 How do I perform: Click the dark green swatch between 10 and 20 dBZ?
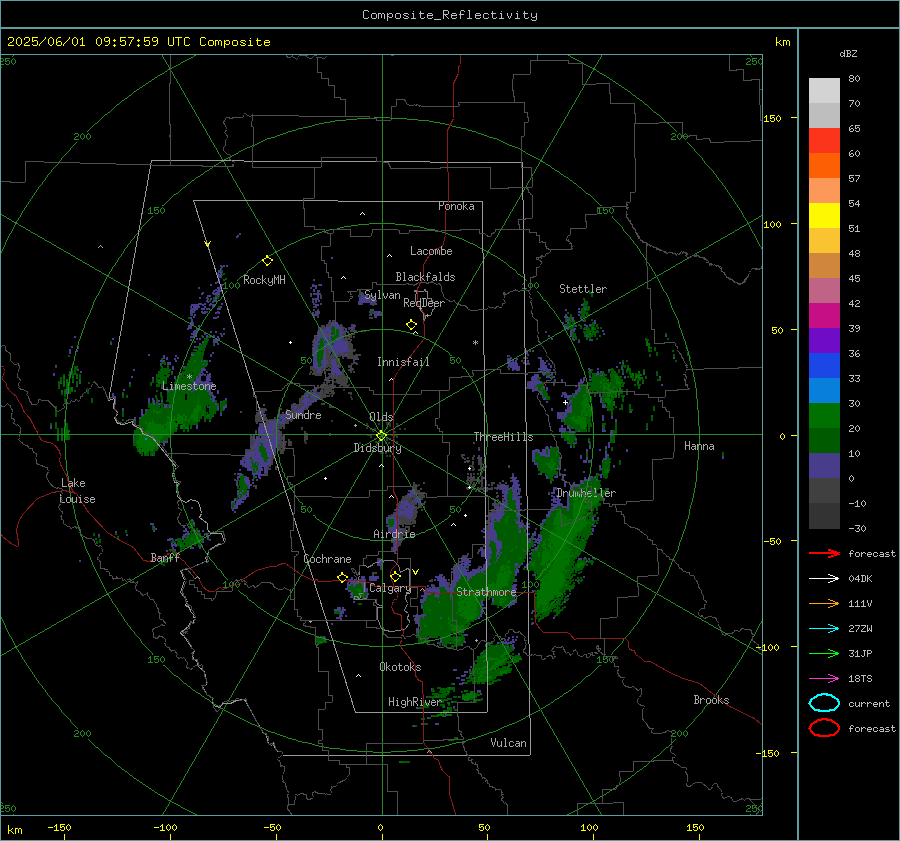tap(824, 441)
